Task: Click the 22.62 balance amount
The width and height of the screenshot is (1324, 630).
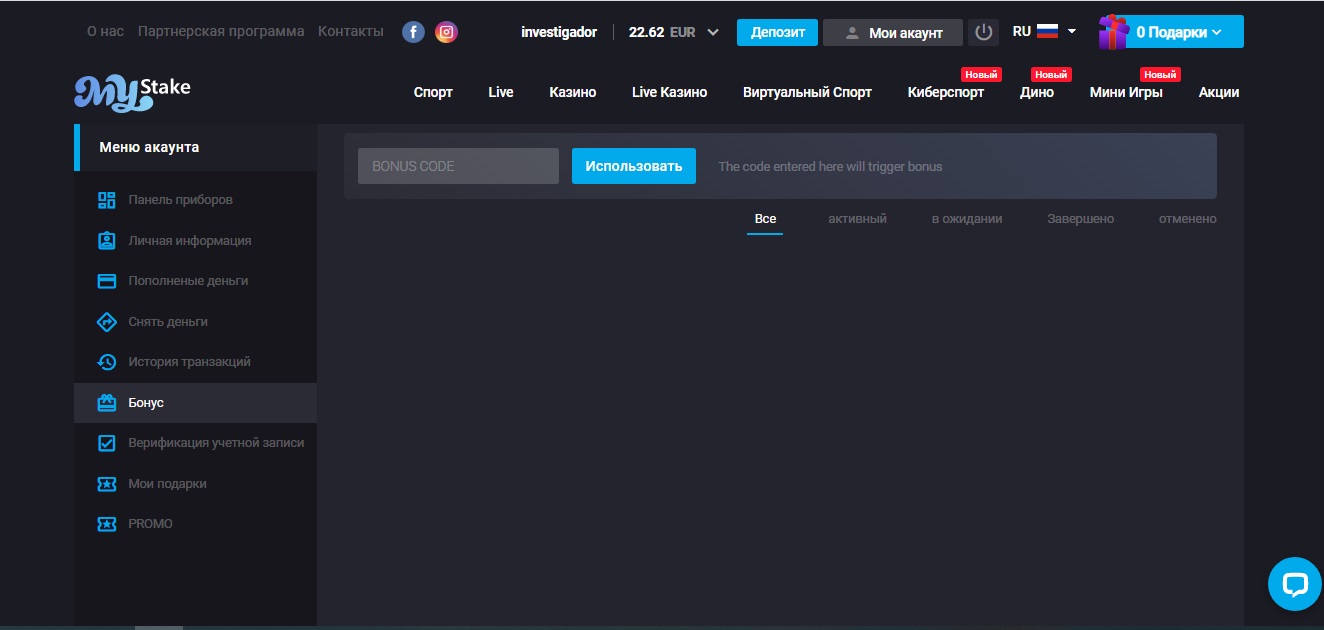Action: [646, 32]
